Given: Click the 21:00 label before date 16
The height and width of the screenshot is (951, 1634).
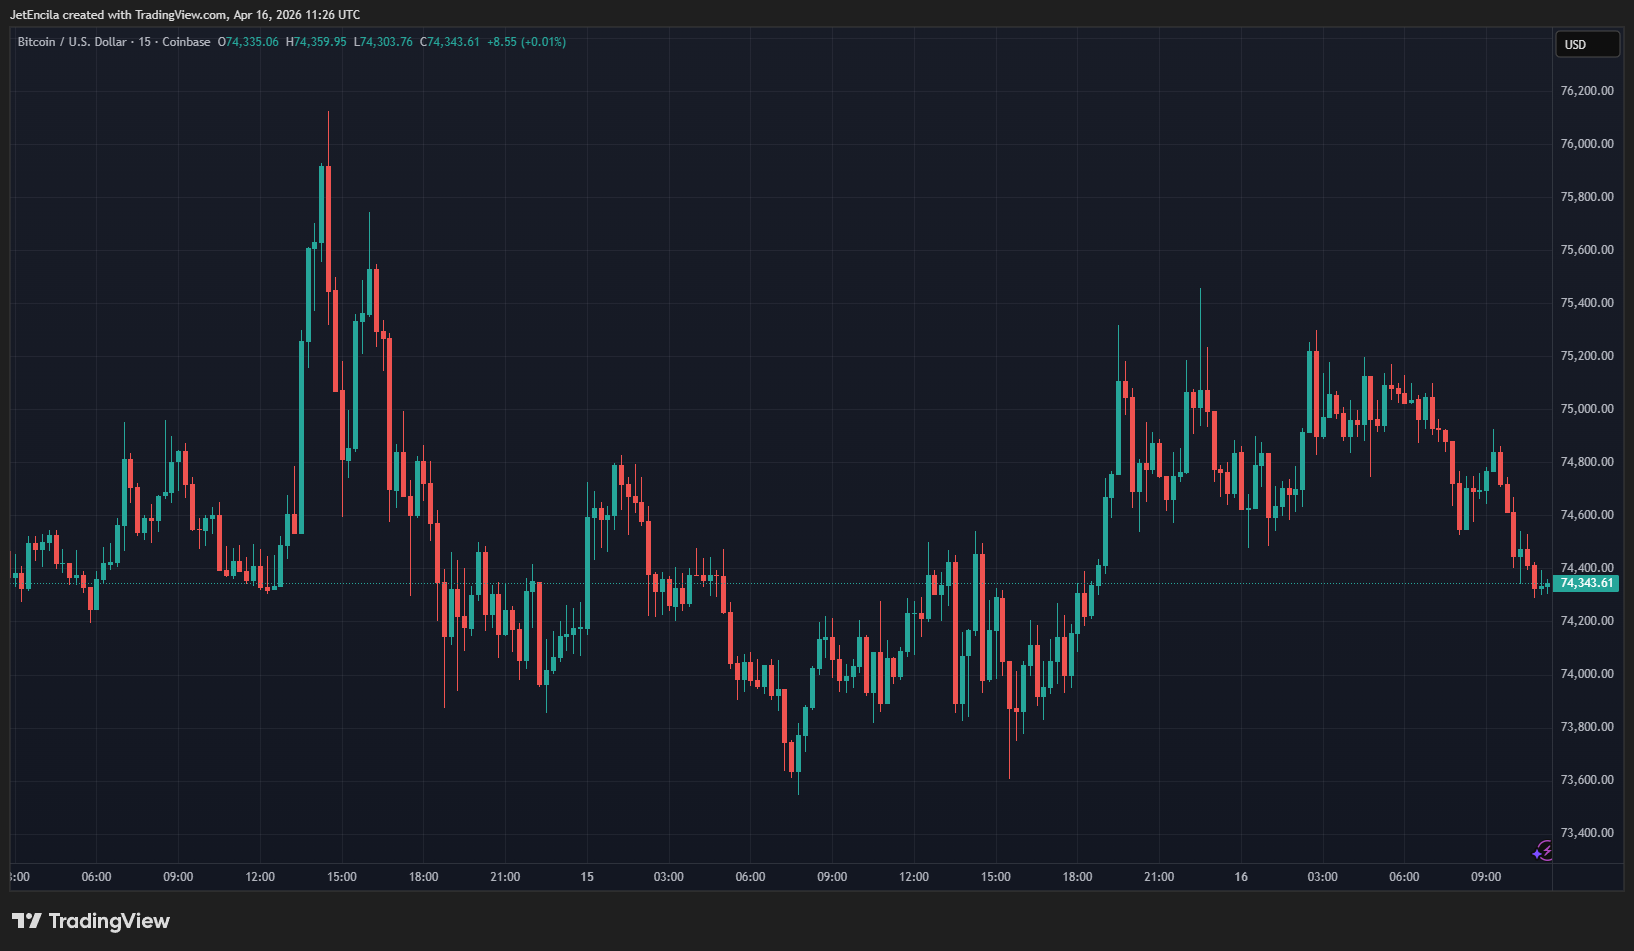Looking at the screenshot, I should tap(1159, 877).
